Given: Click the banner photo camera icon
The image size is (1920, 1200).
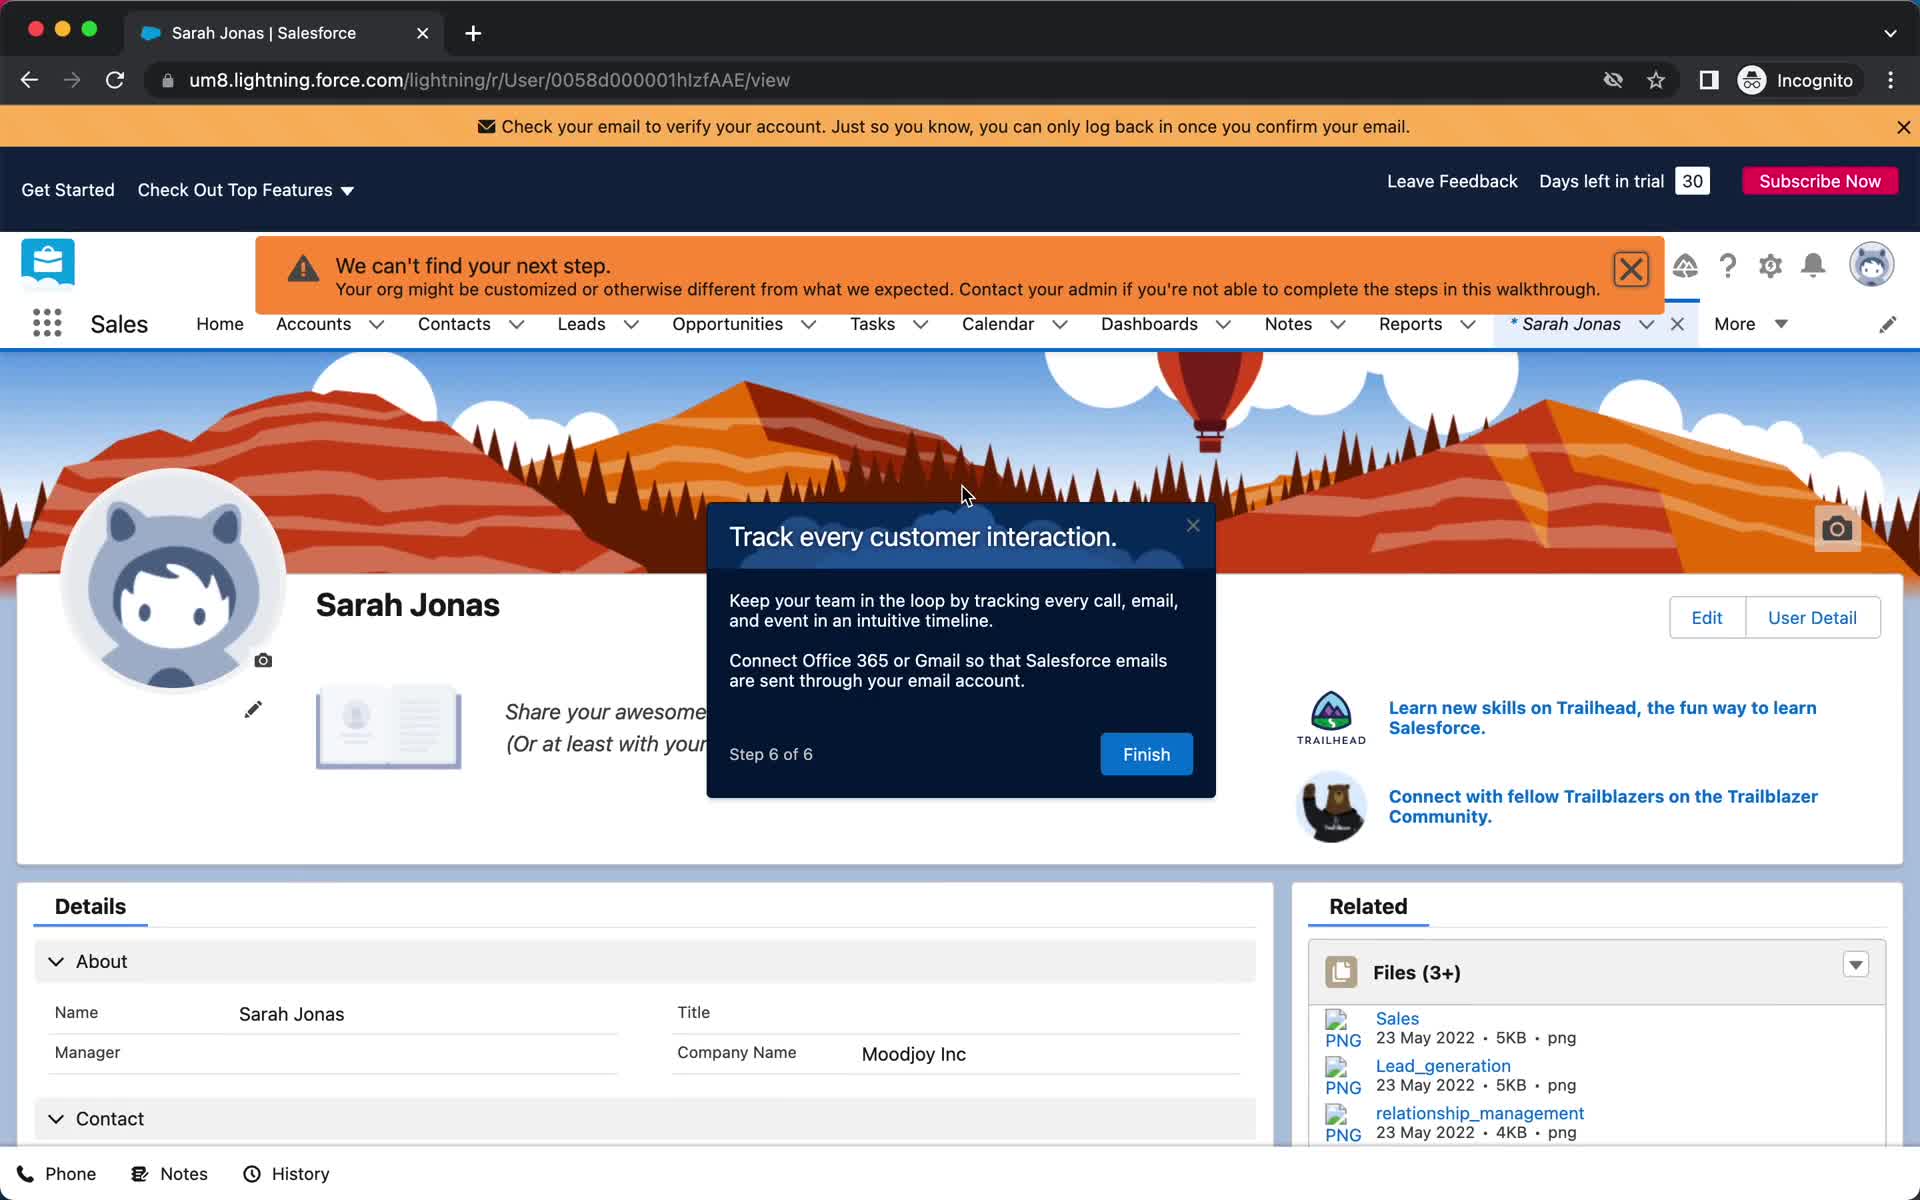Looking at the screenshot, I should (x=1837, y=528).
